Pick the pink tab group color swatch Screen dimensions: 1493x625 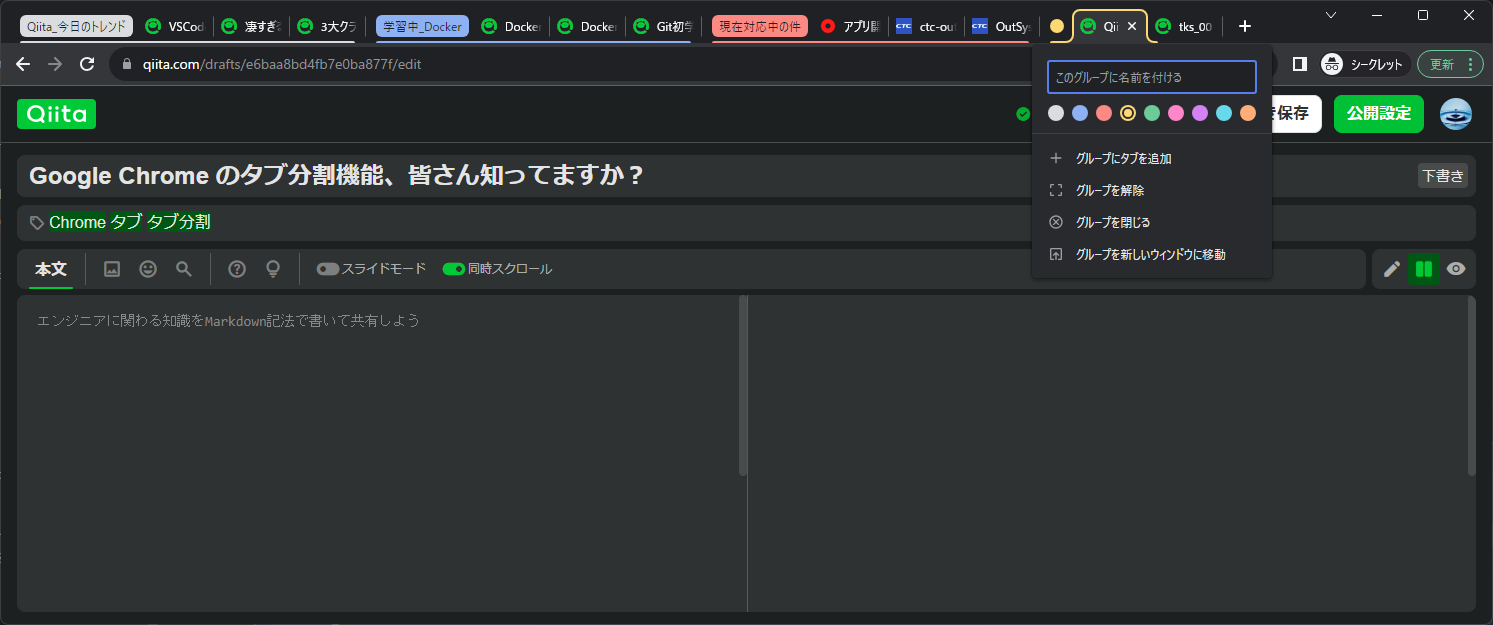[1175, 113]
